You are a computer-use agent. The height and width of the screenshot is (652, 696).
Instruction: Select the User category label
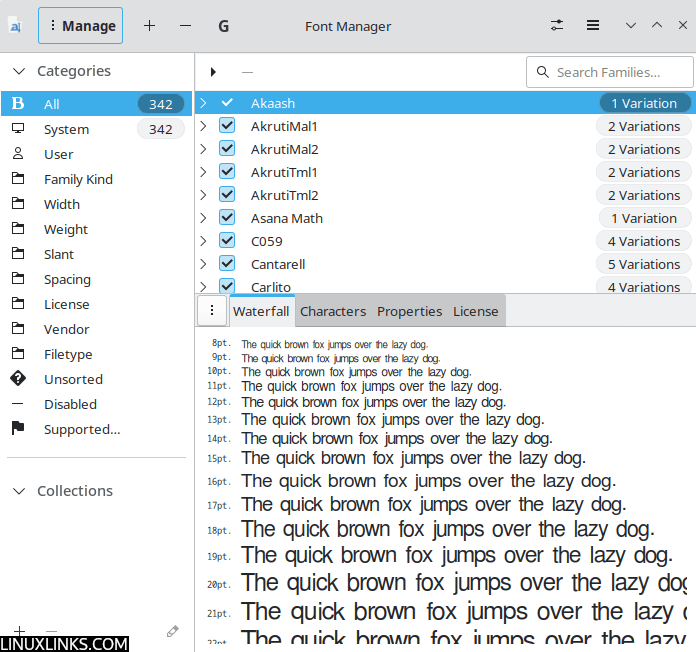coord(59,154)
